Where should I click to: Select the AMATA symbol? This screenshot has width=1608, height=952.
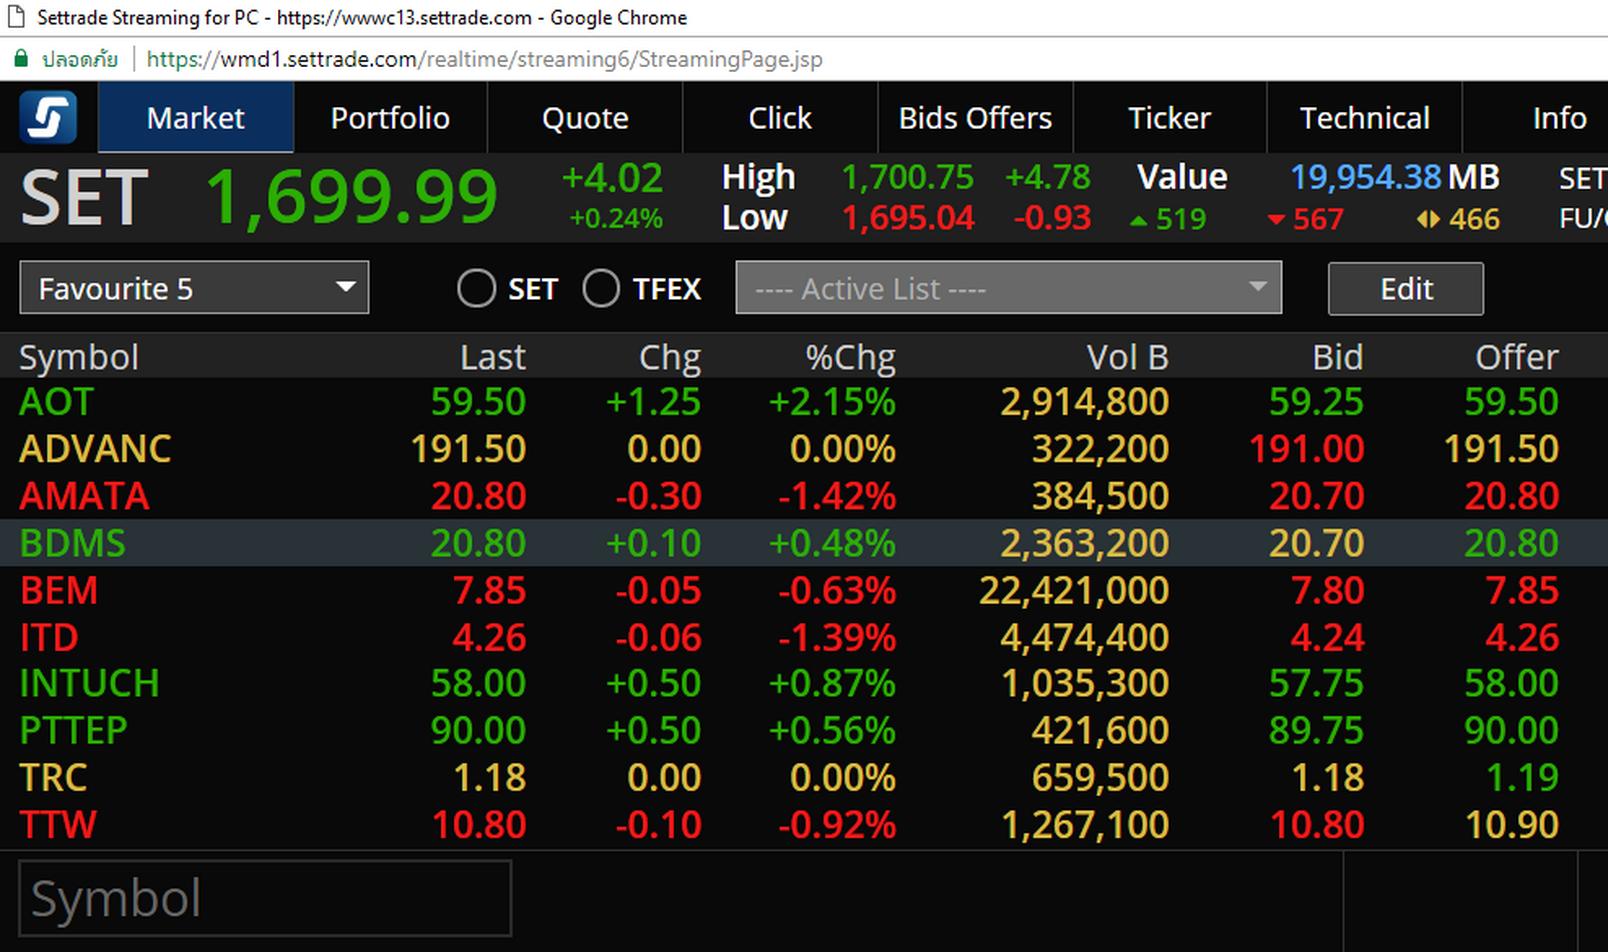tap(84, 496)
